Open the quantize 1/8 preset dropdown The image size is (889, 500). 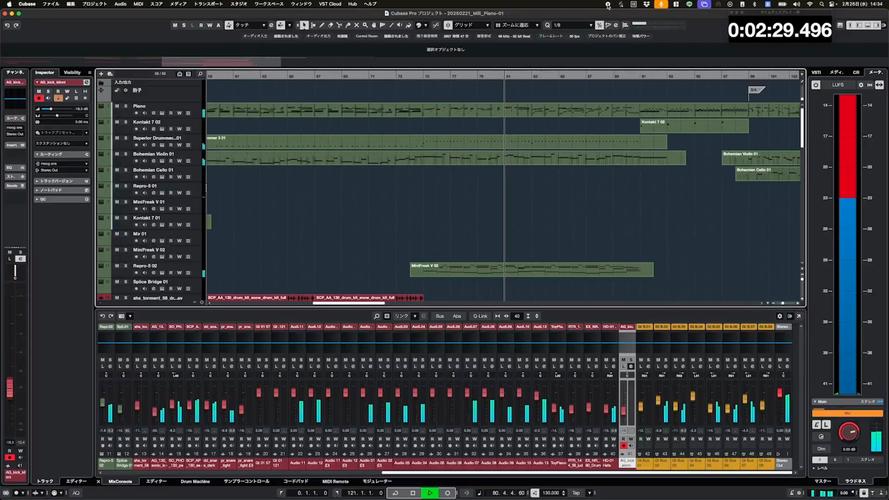[x=573, y=26]
